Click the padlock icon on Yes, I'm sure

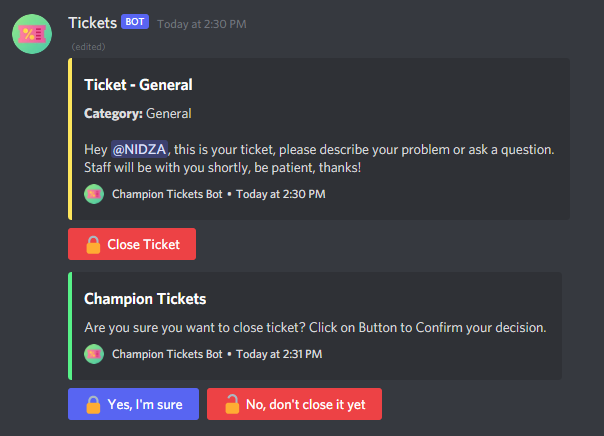click(93, 405)
